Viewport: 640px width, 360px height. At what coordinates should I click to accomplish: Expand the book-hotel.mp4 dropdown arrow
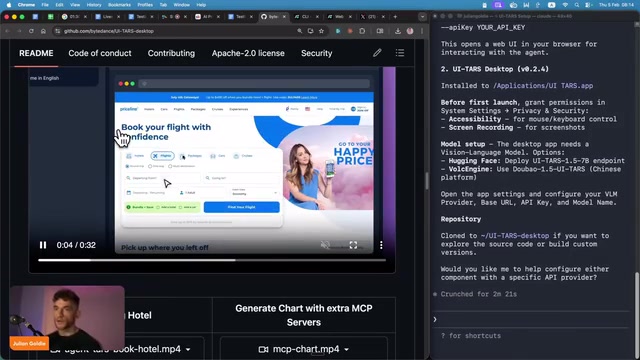188,349
